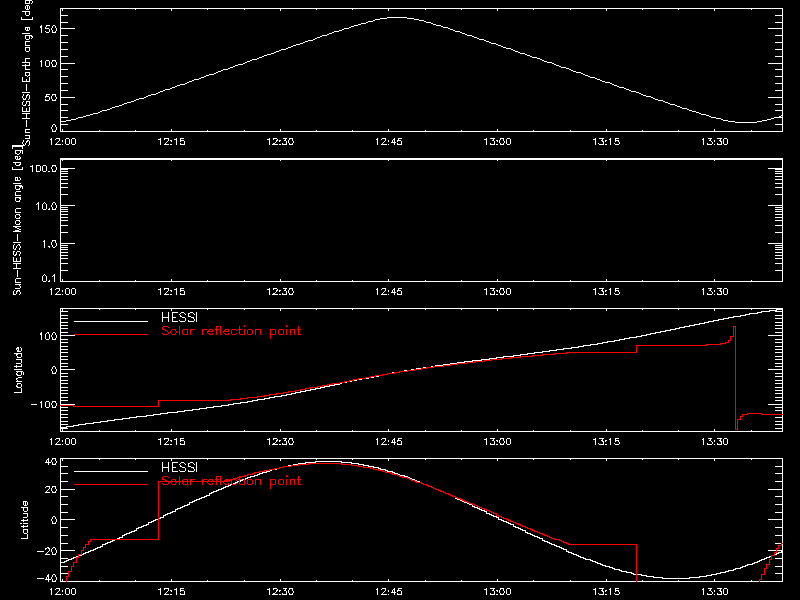Click 12:30 time label under Moon angle plot

pos(280,292)
